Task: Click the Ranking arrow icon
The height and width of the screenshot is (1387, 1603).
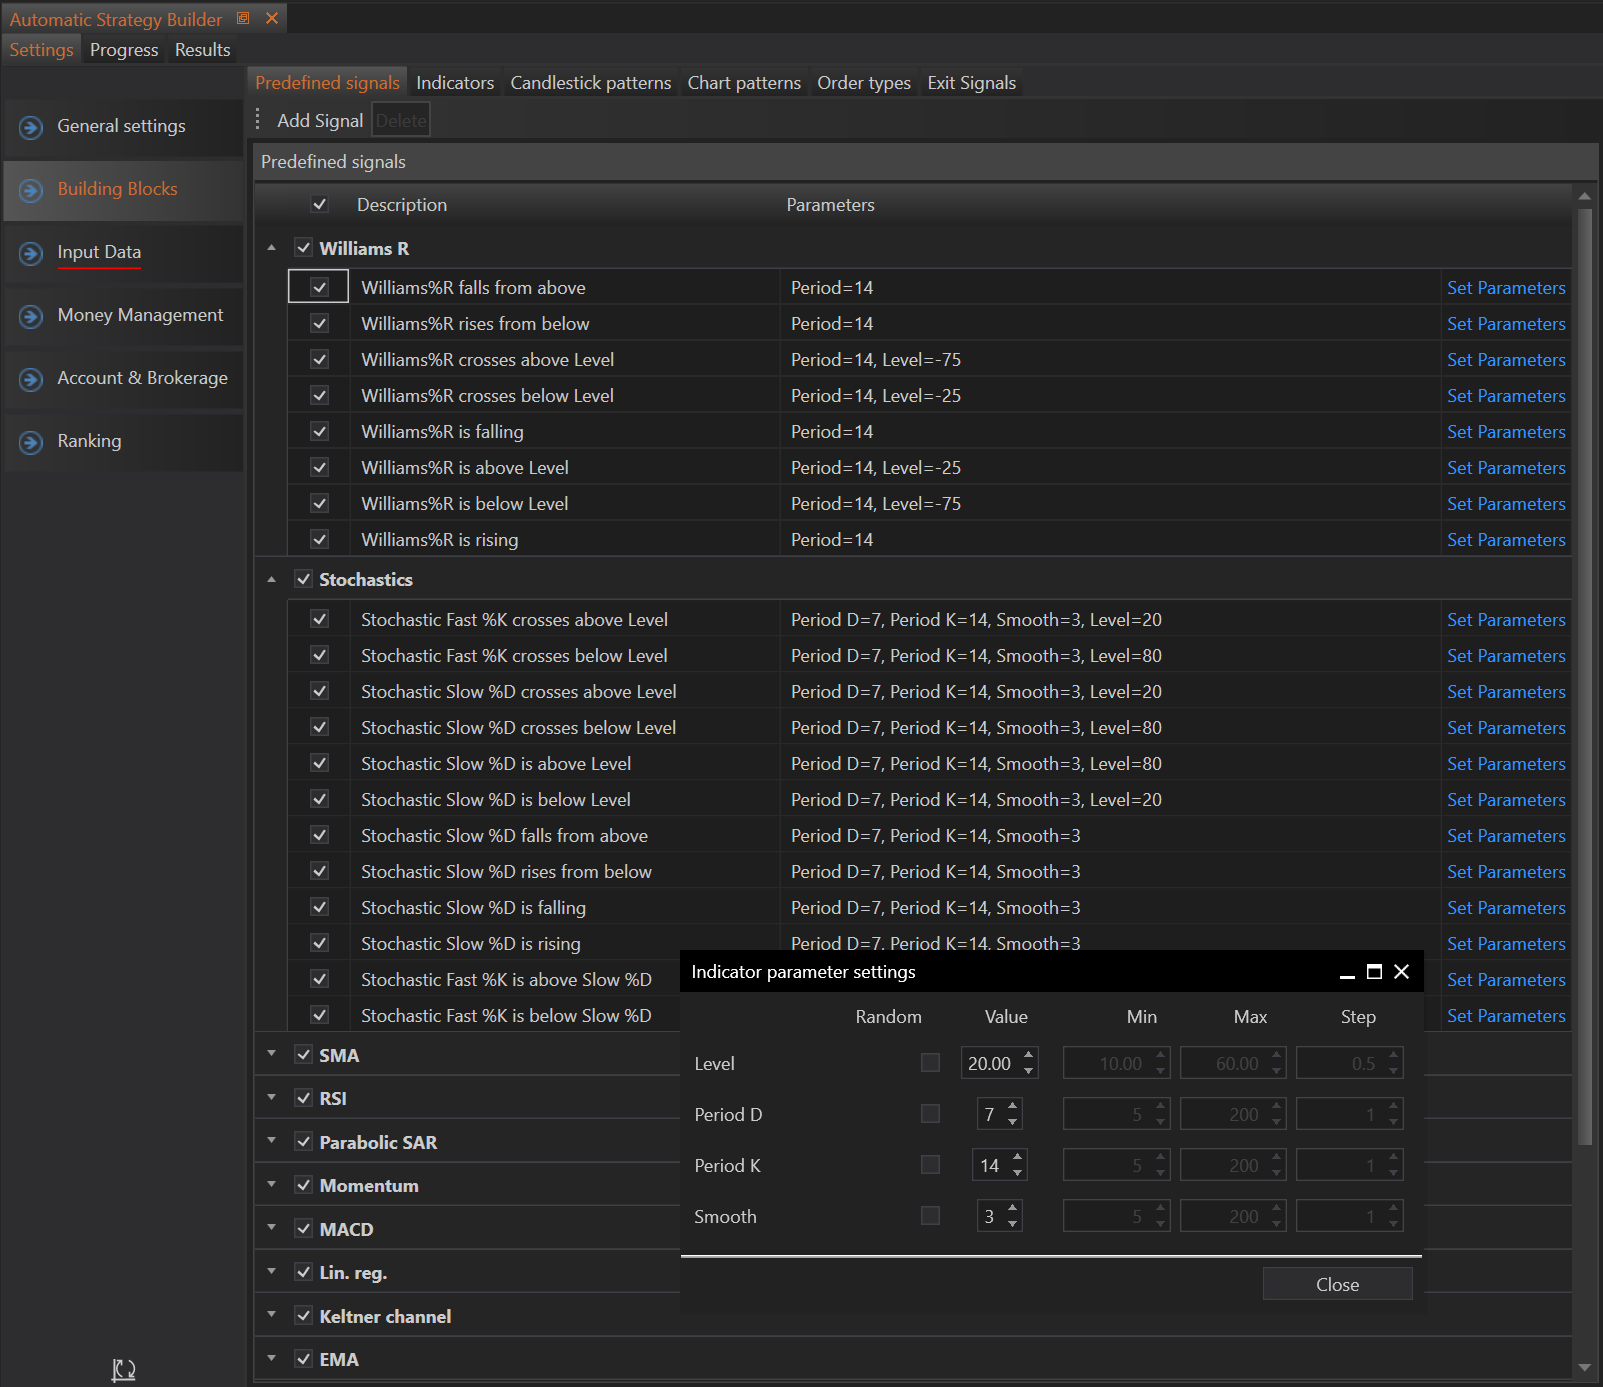Action: [31, 442]
